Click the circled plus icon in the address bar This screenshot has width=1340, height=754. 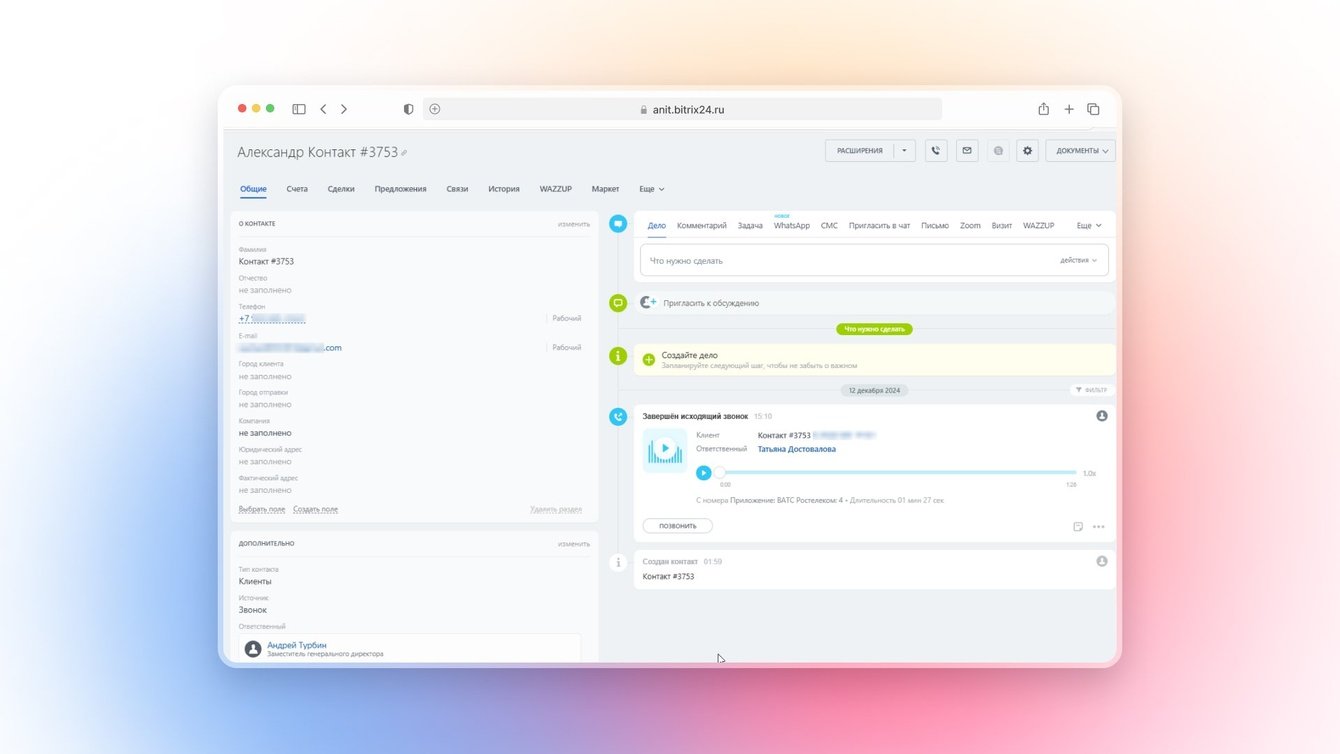(435, 109)
